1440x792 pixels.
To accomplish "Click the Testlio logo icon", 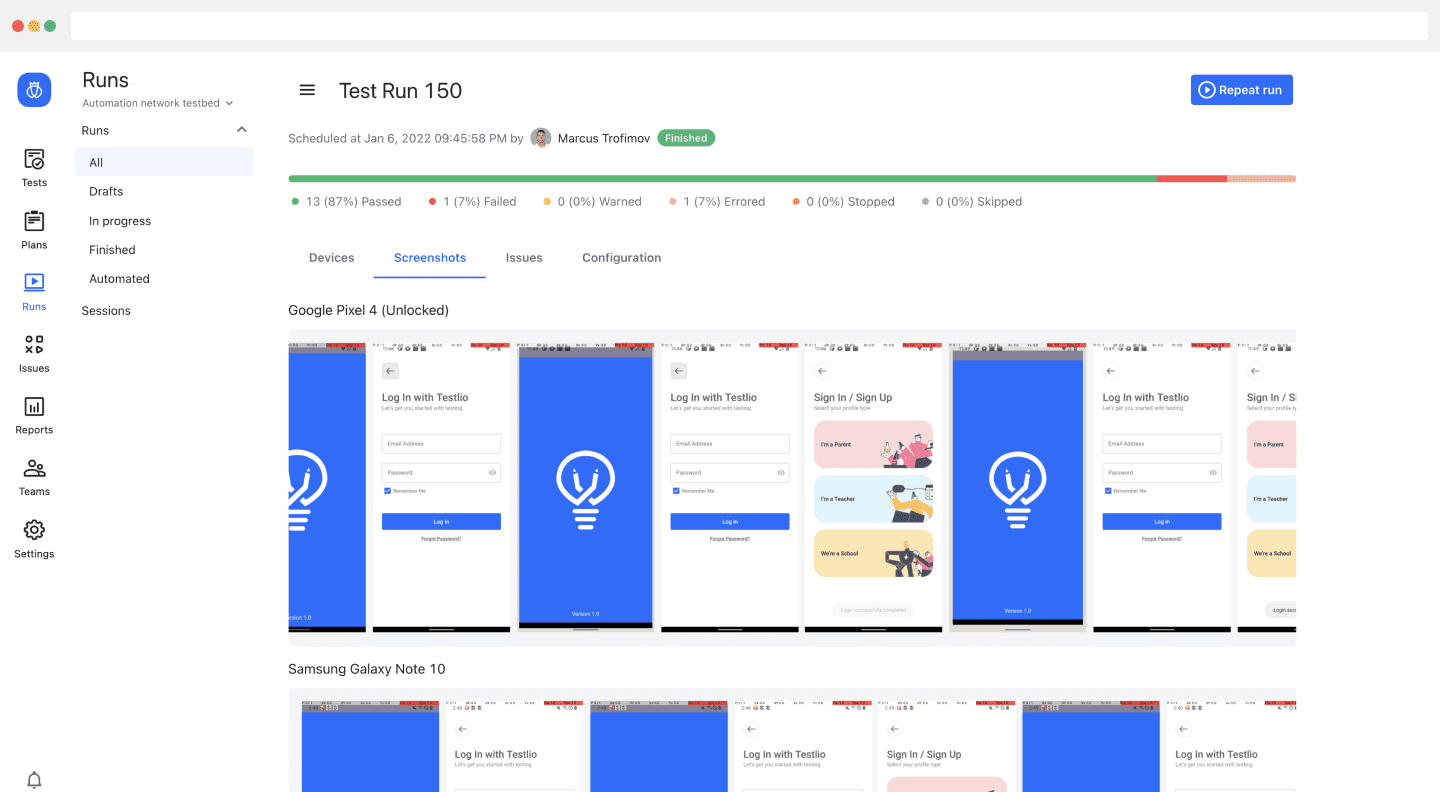I will [34, 89].
